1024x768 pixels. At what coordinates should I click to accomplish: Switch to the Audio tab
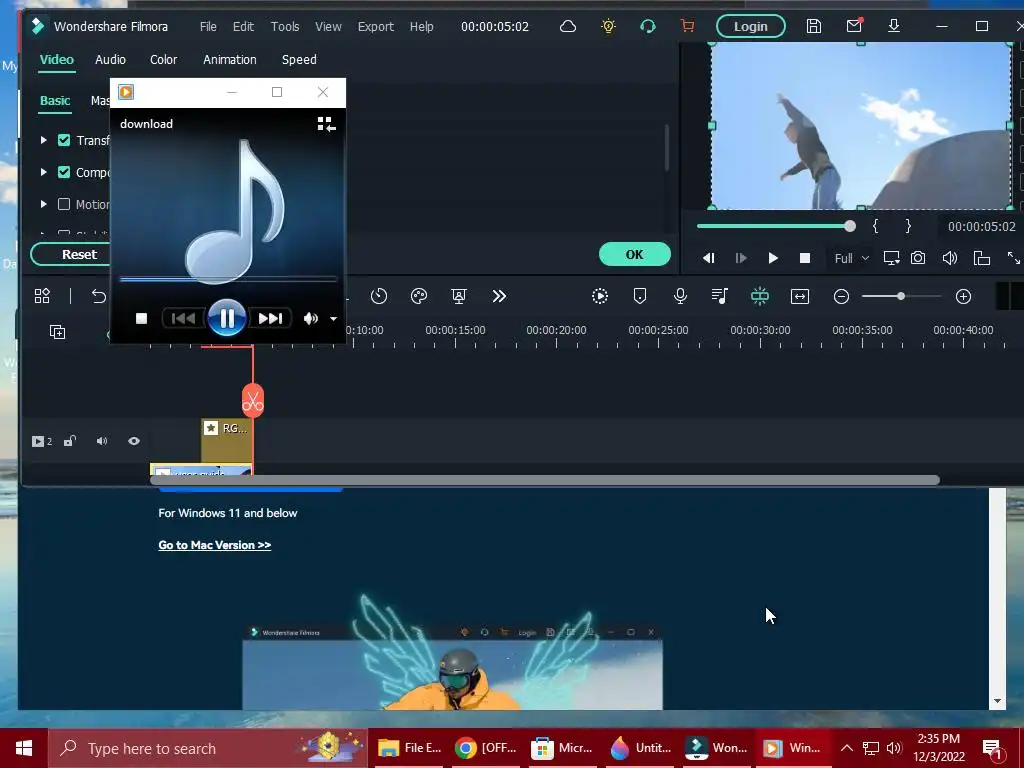pos(110,59)
